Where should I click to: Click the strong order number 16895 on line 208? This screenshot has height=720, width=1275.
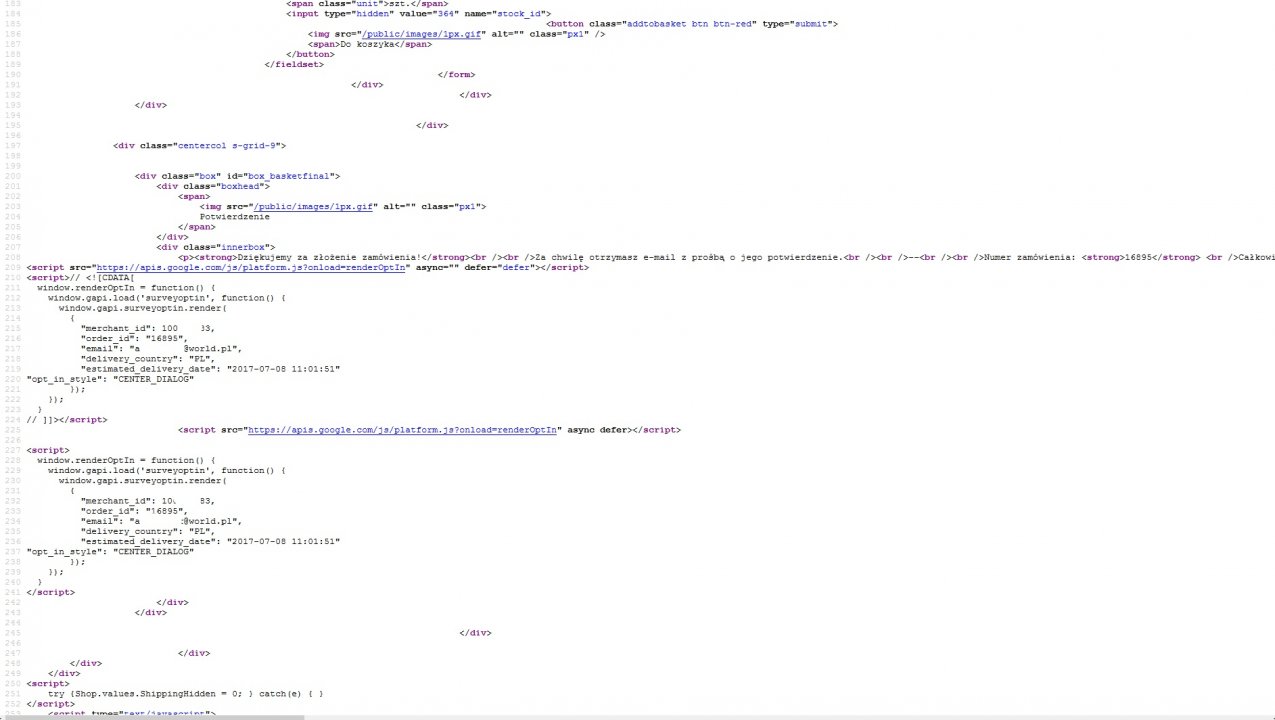(x=1139, y=257)
